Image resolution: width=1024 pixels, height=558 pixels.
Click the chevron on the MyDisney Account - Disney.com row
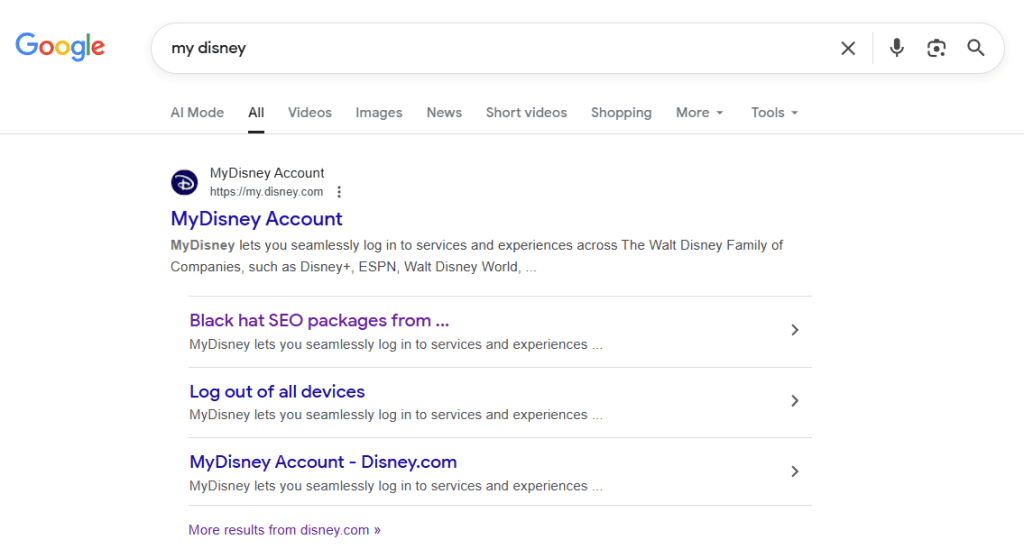click(795, 471)
